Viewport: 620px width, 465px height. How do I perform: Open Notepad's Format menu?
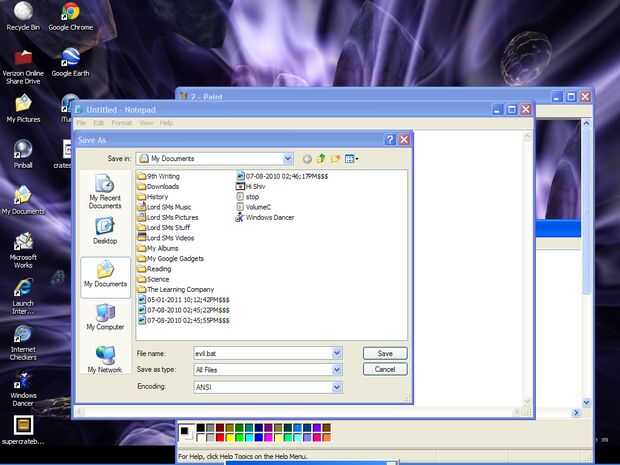[x=122, y=123]
